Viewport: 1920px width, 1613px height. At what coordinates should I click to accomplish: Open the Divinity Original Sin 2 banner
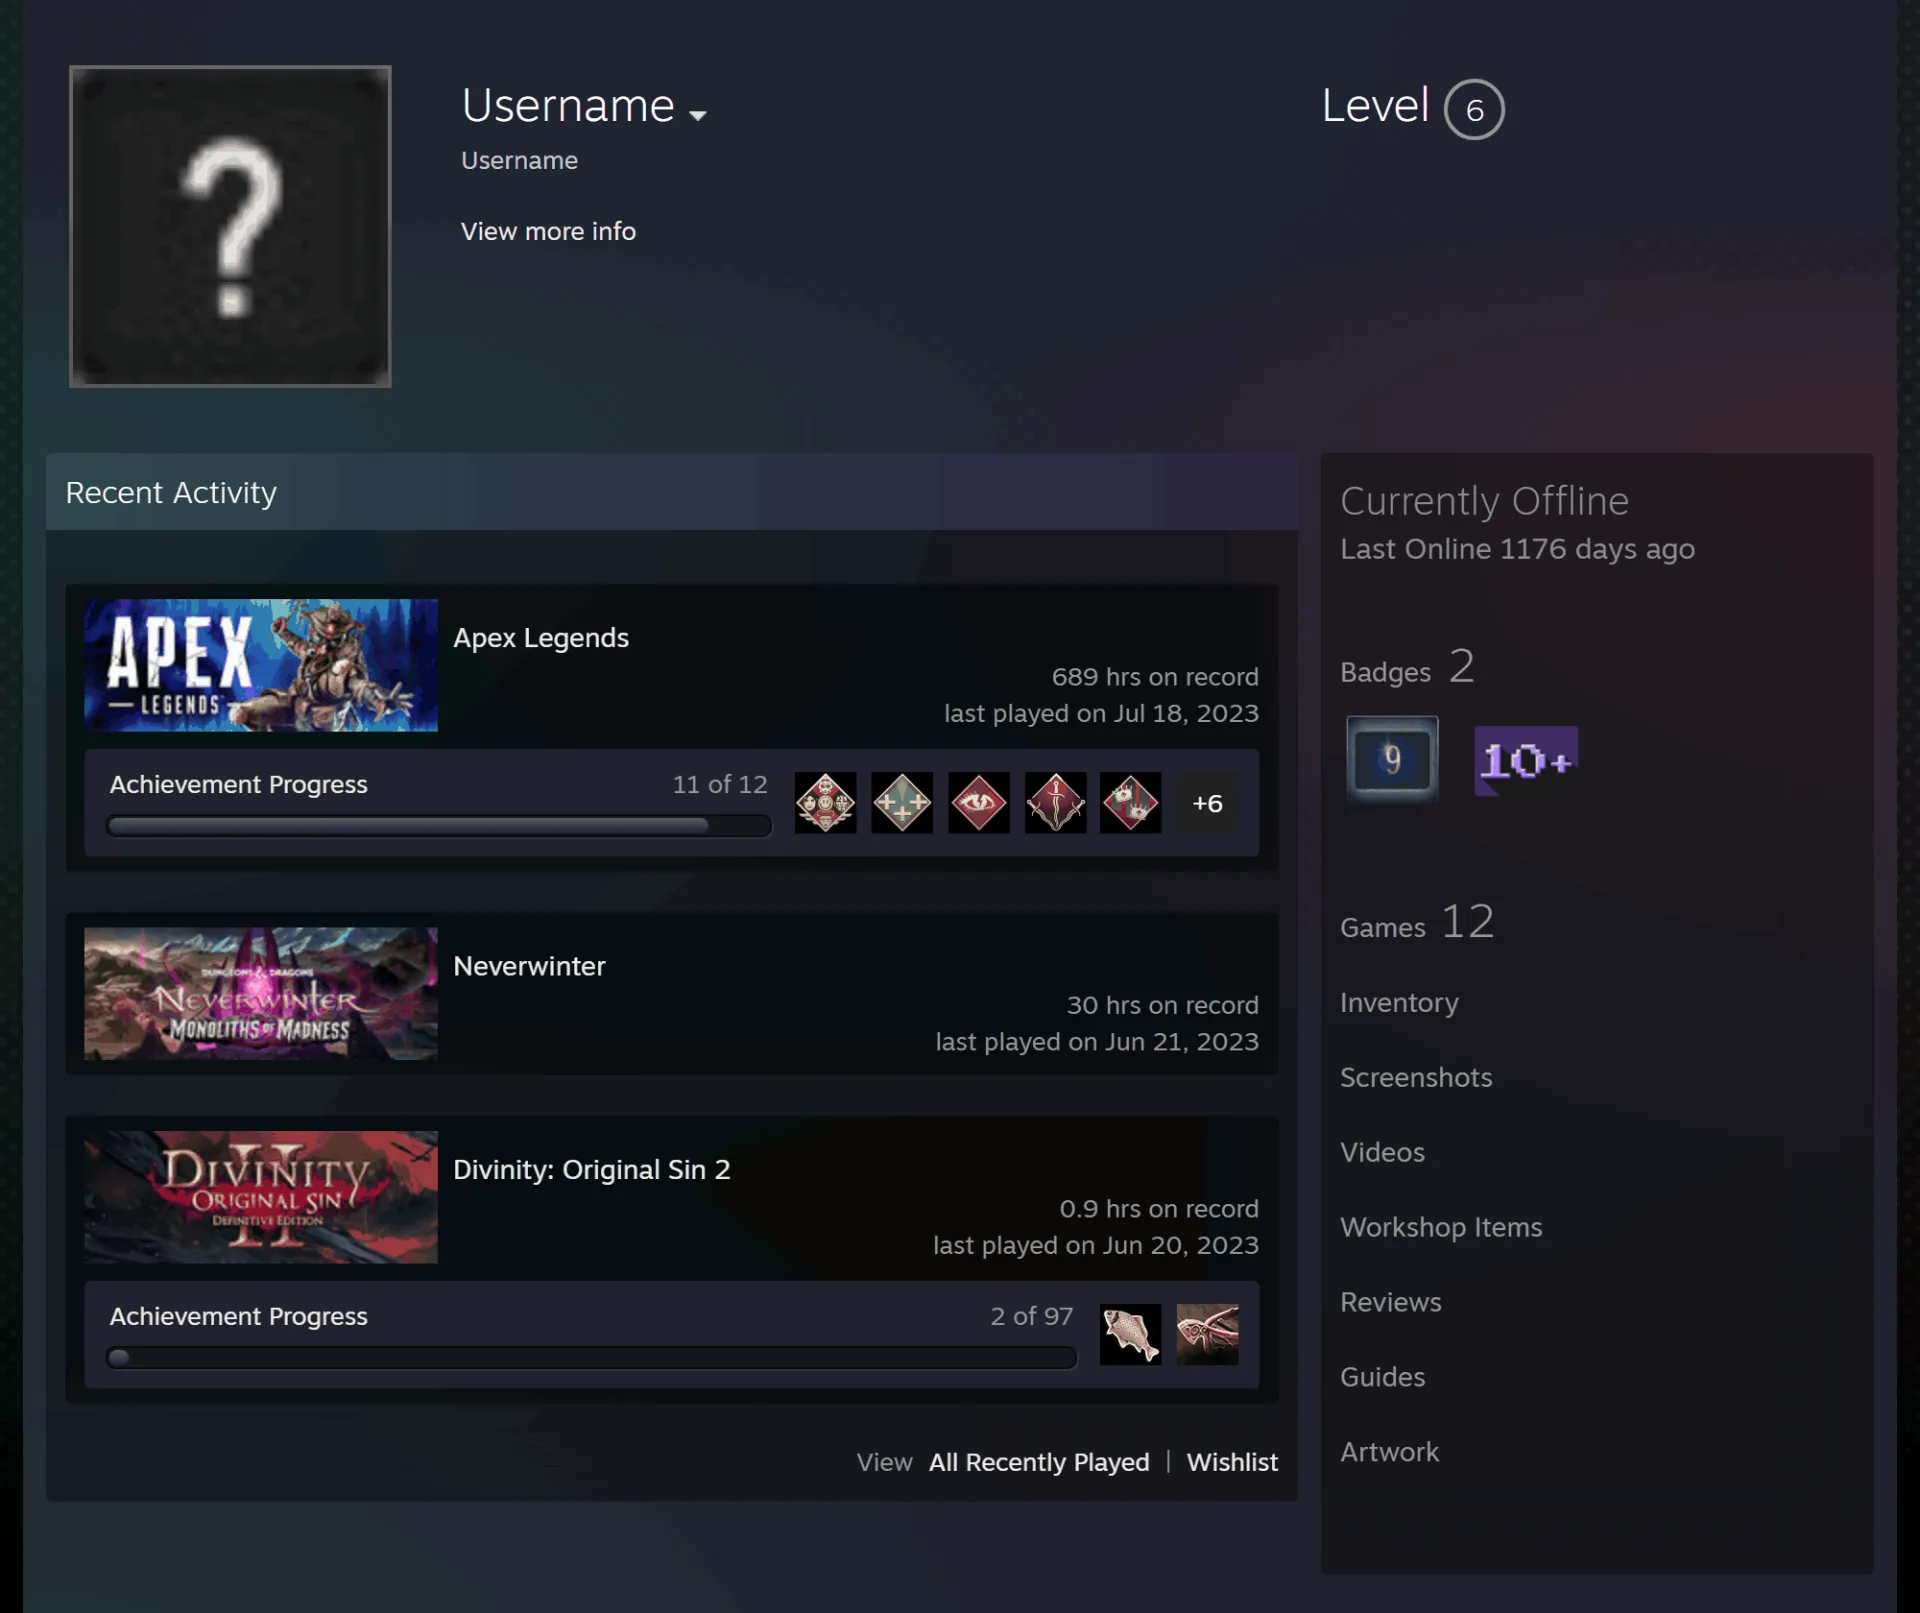261,1197
